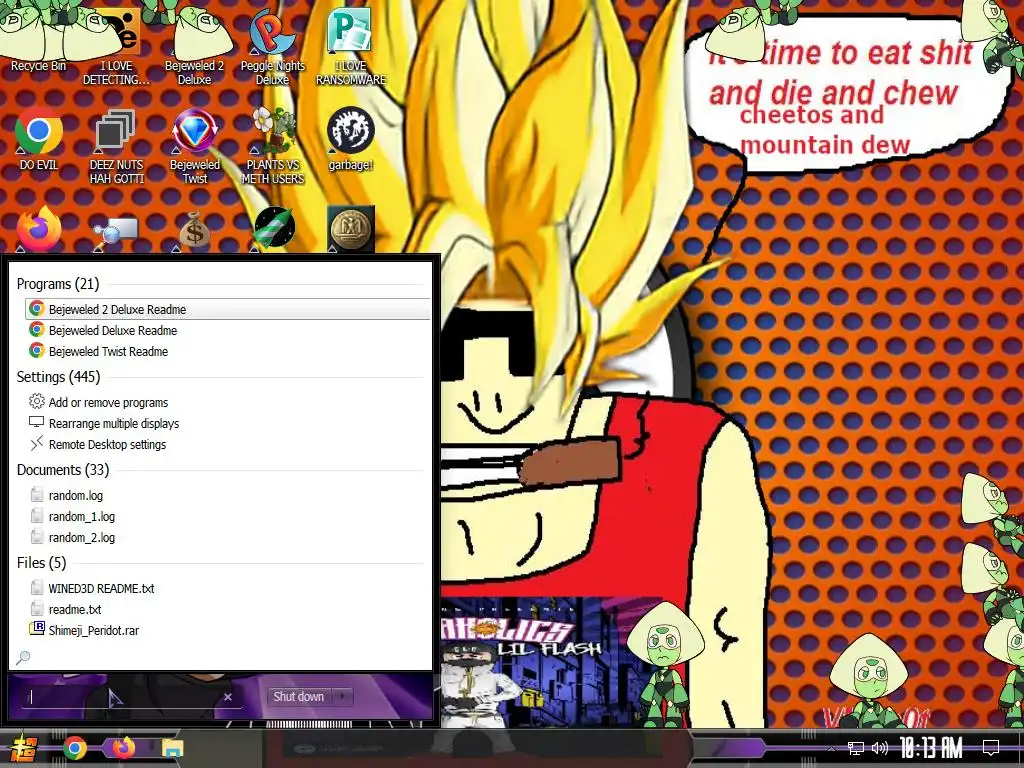Open the Action Center notification icon

[991, 748]
